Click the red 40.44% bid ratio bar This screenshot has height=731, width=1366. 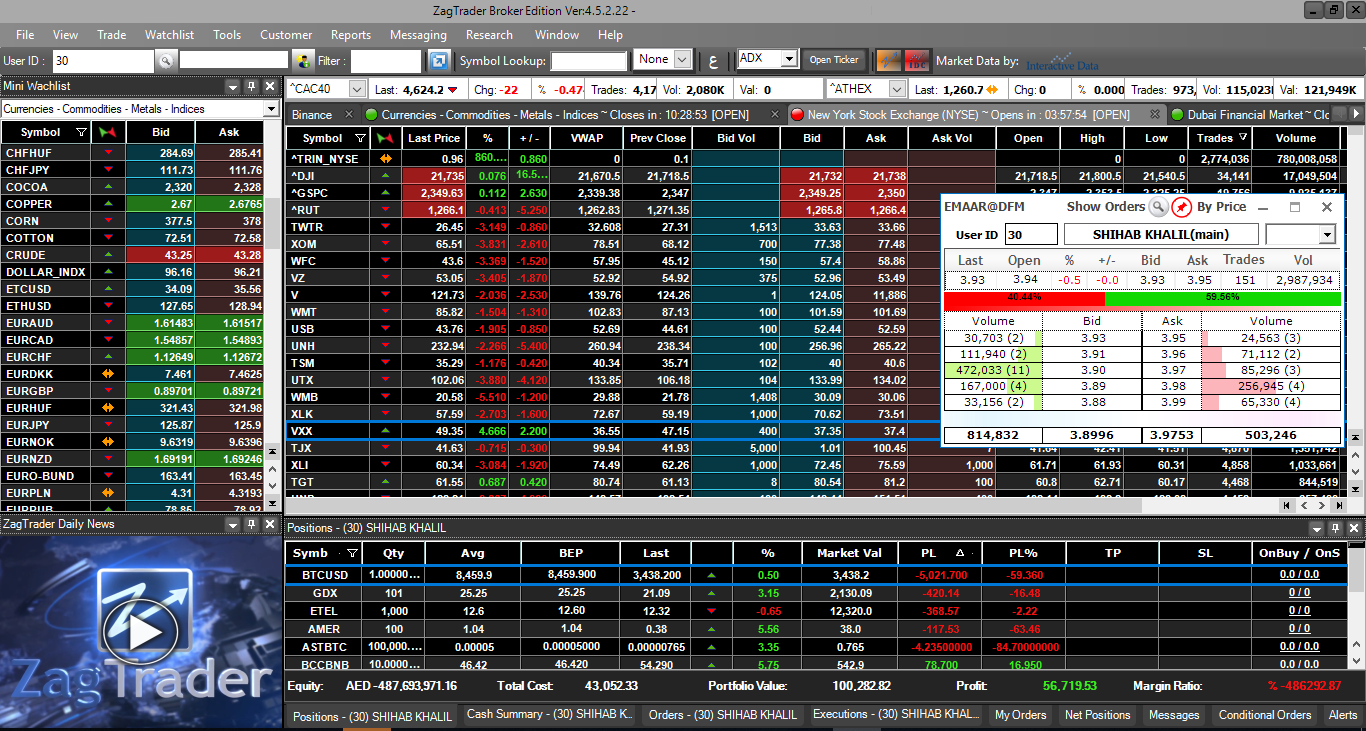tap(1024, 298)
